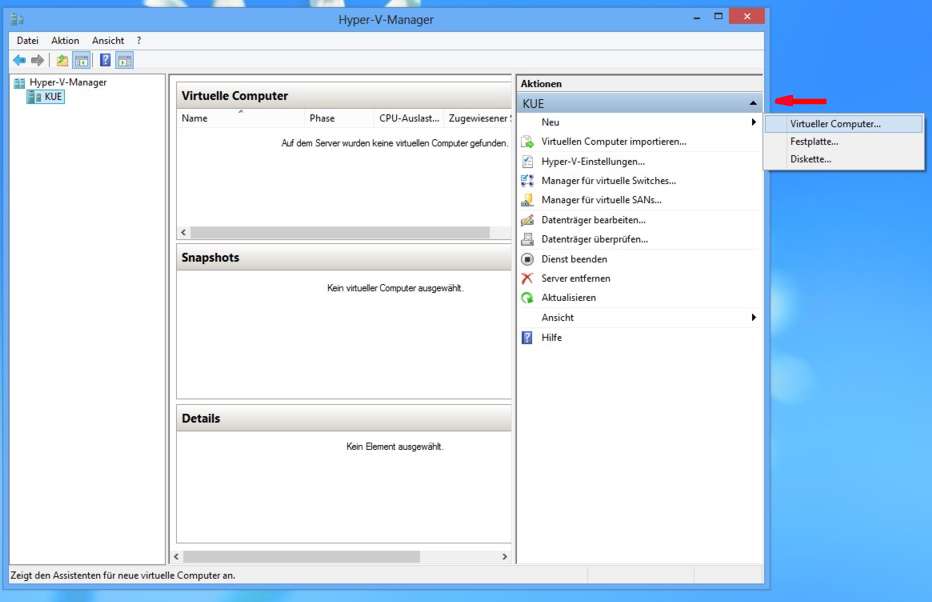Image resolution: width=932 pixels, height=602 pixels.
Task: Click Aktualisieren action
Action: [568, 298]
